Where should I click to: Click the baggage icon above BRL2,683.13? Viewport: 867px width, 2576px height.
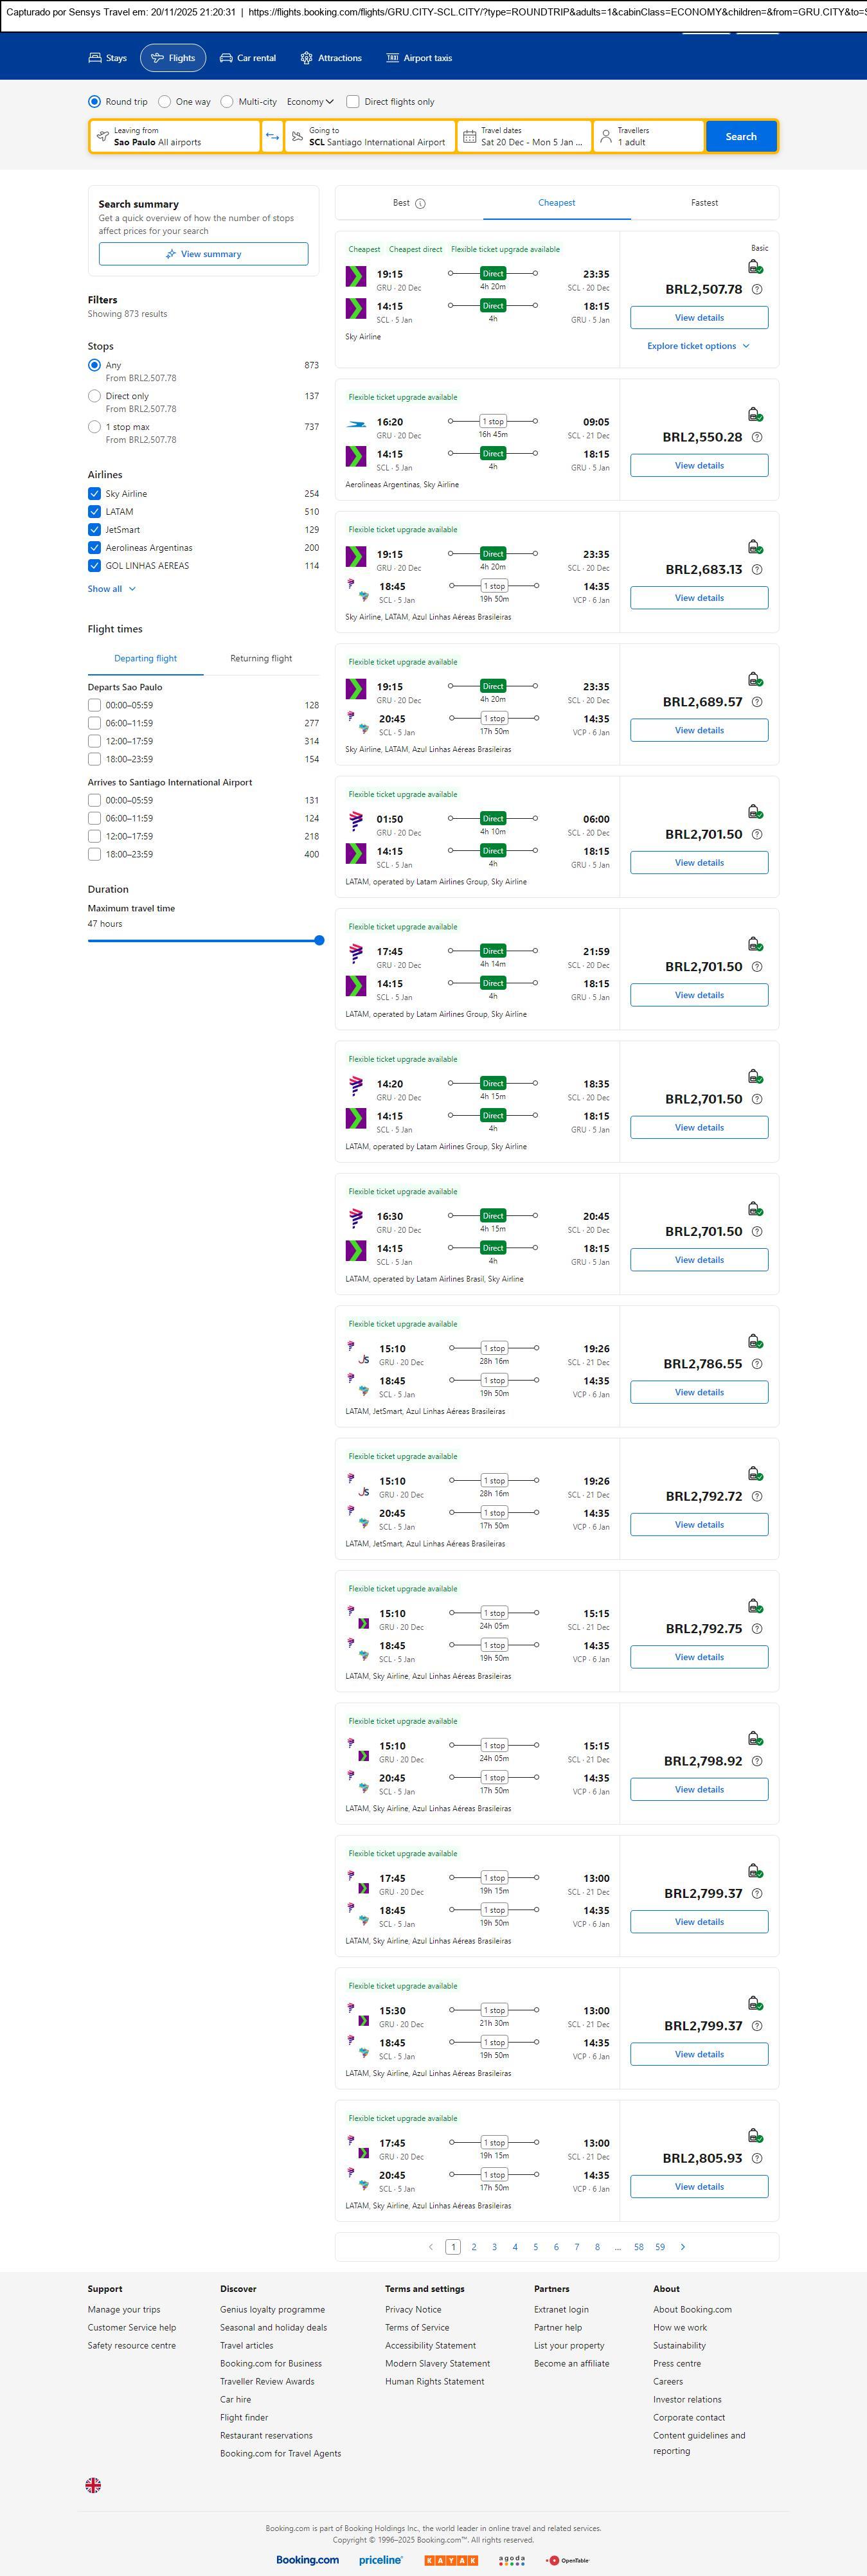755,547
